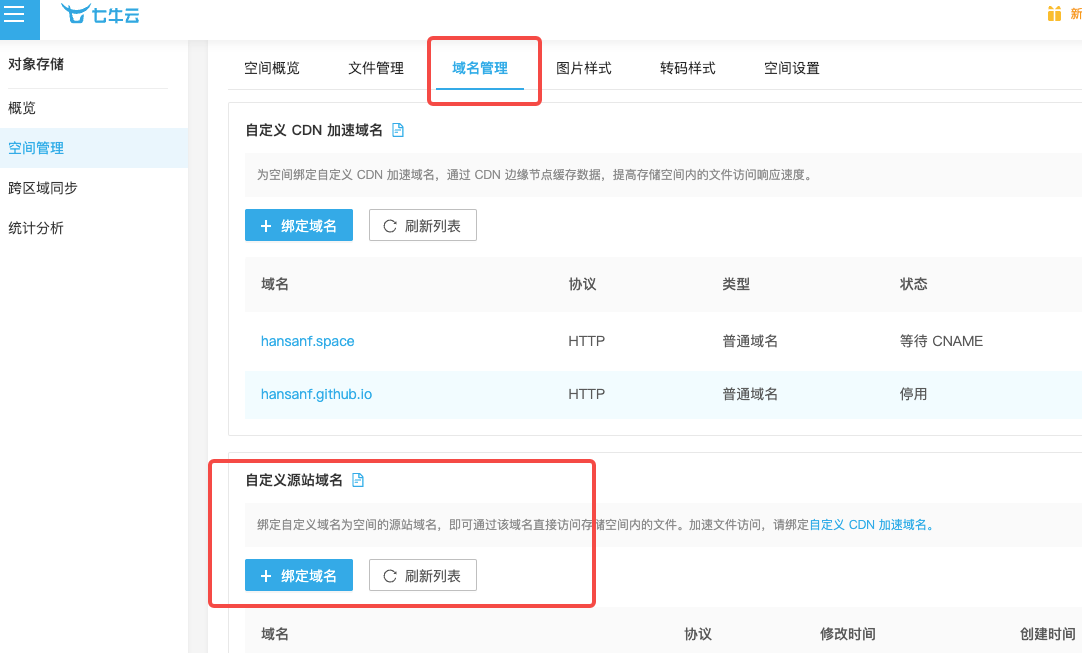Open the hansanf.space domain link

tap(308, 341)
